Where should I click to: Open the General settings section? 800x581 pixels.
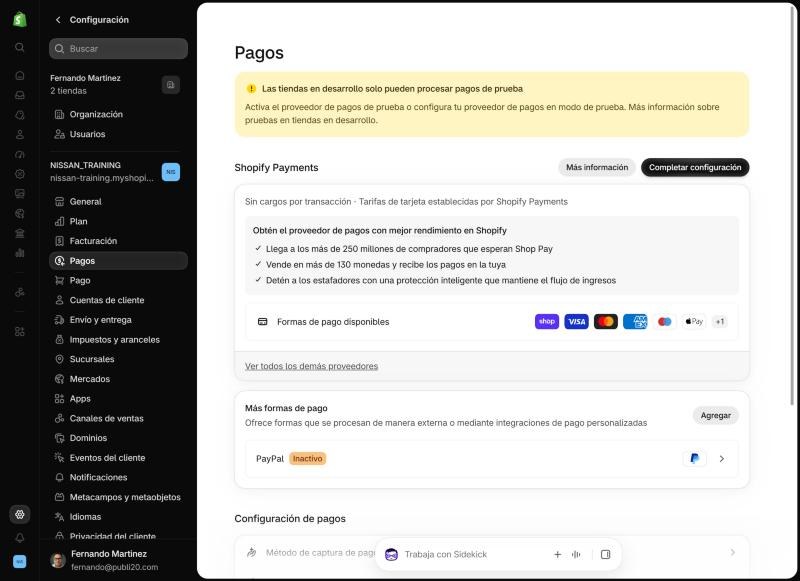118,201
